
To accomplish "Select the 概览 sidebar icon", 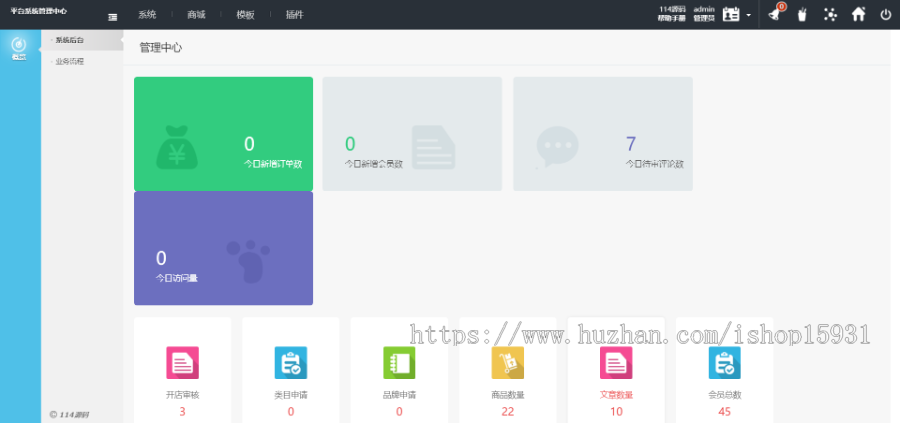I will click(x=20, y=48).
